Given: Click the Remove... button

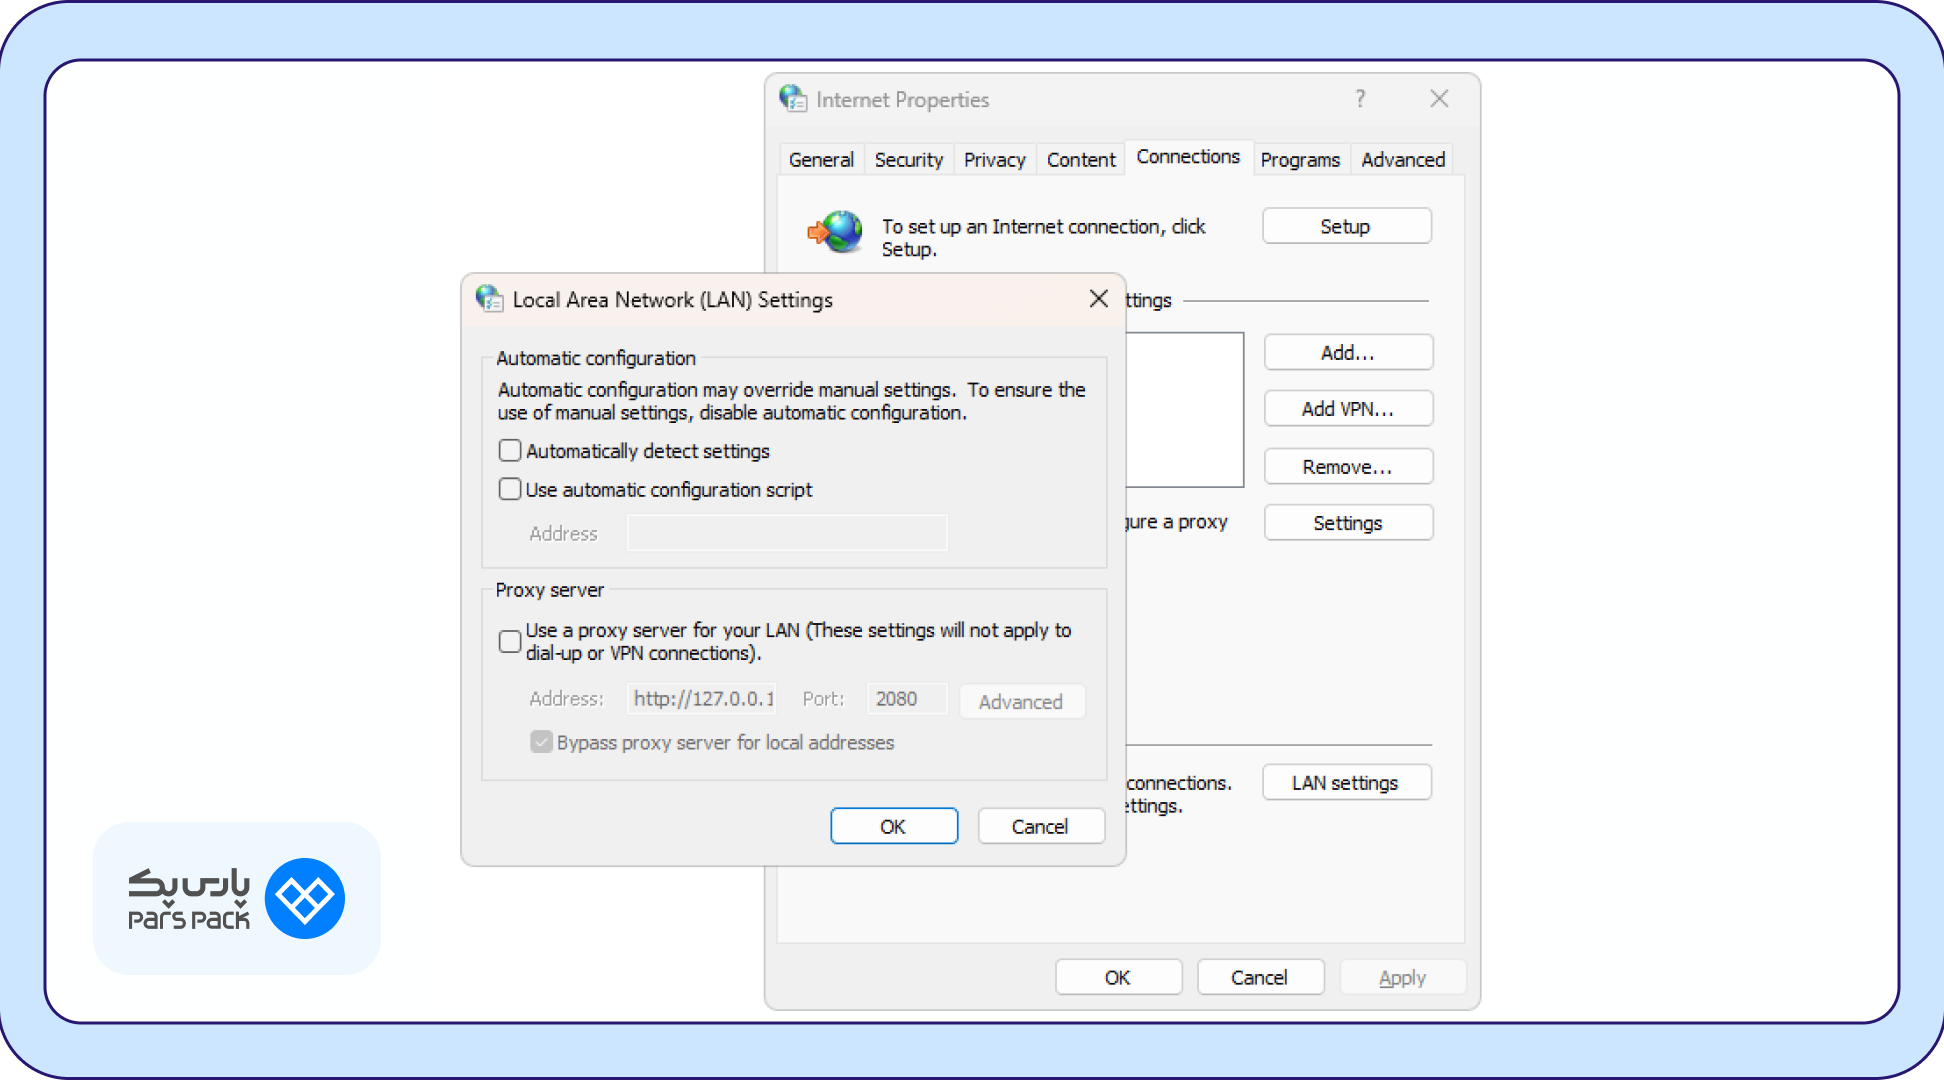Looking at the screenshot, I should click(x=1348, y=467).
